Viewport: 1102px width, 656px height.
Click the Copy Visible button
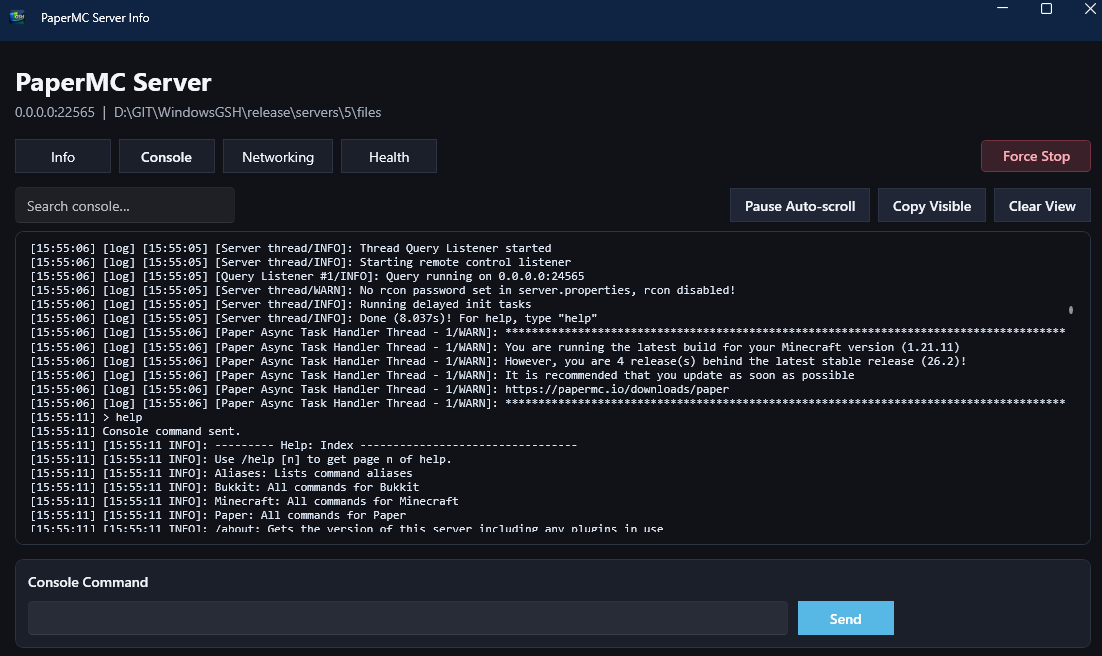coord(931,205)
